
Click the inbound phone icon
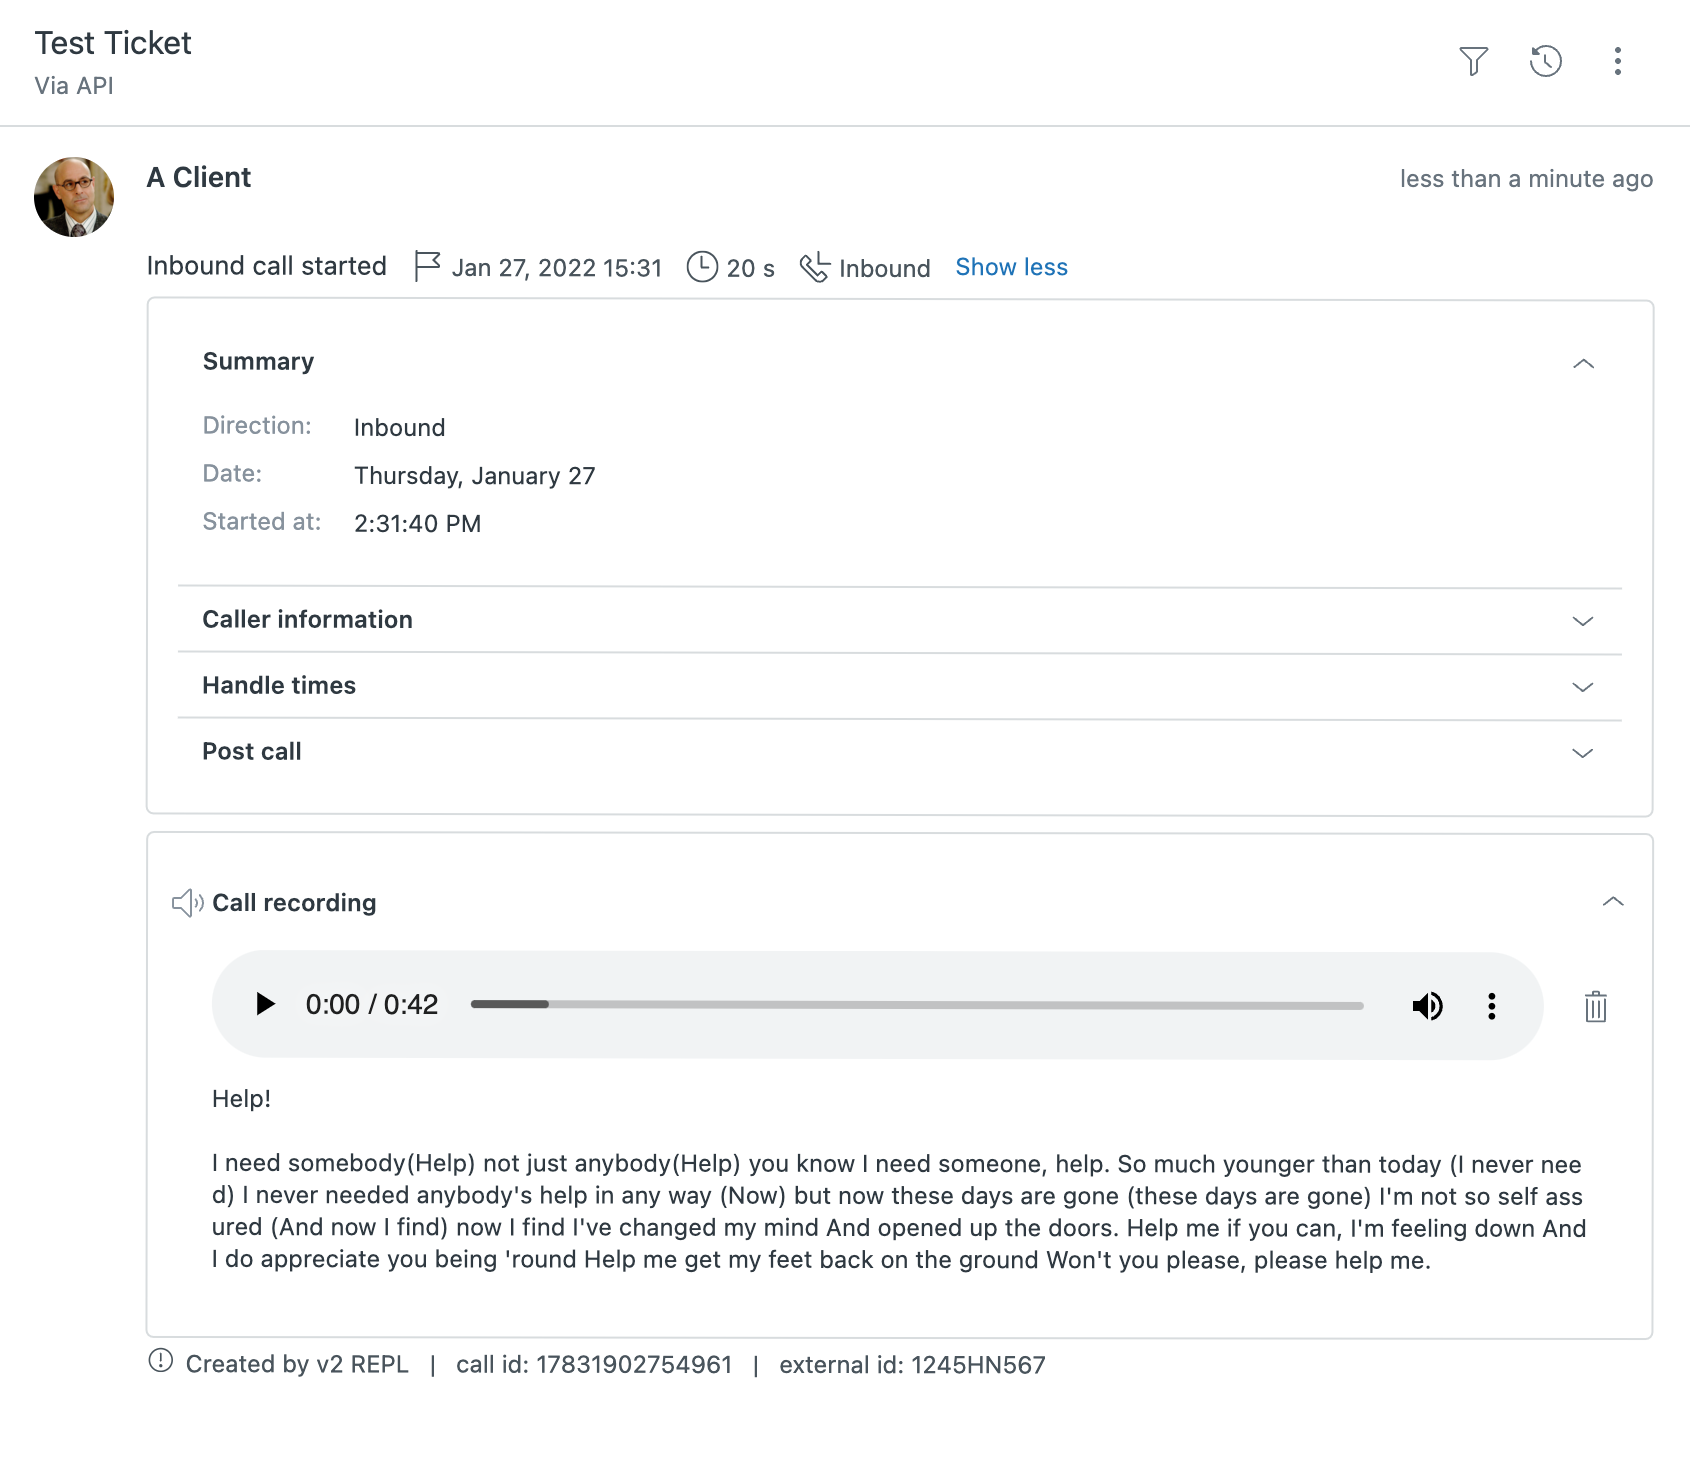tap(814, 267)
